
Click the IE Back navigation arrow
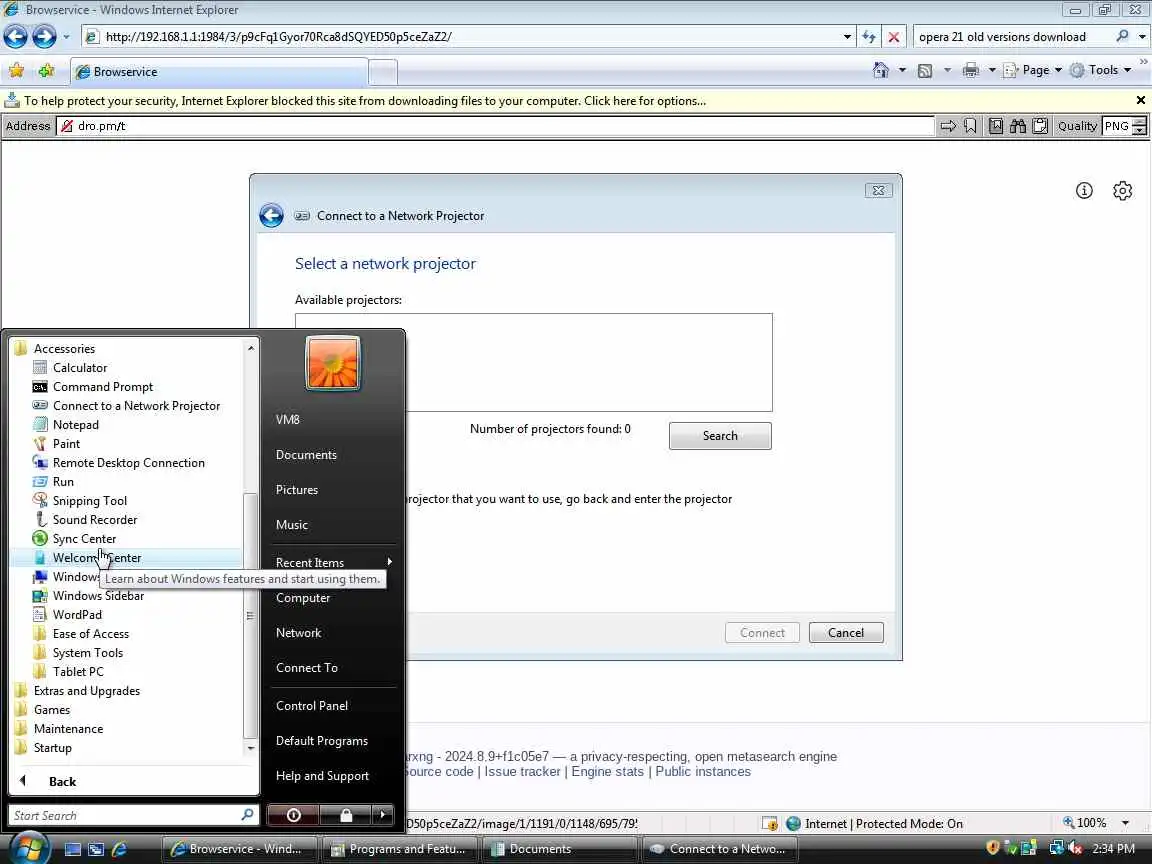pyautogui.click(x=15, y=36)
